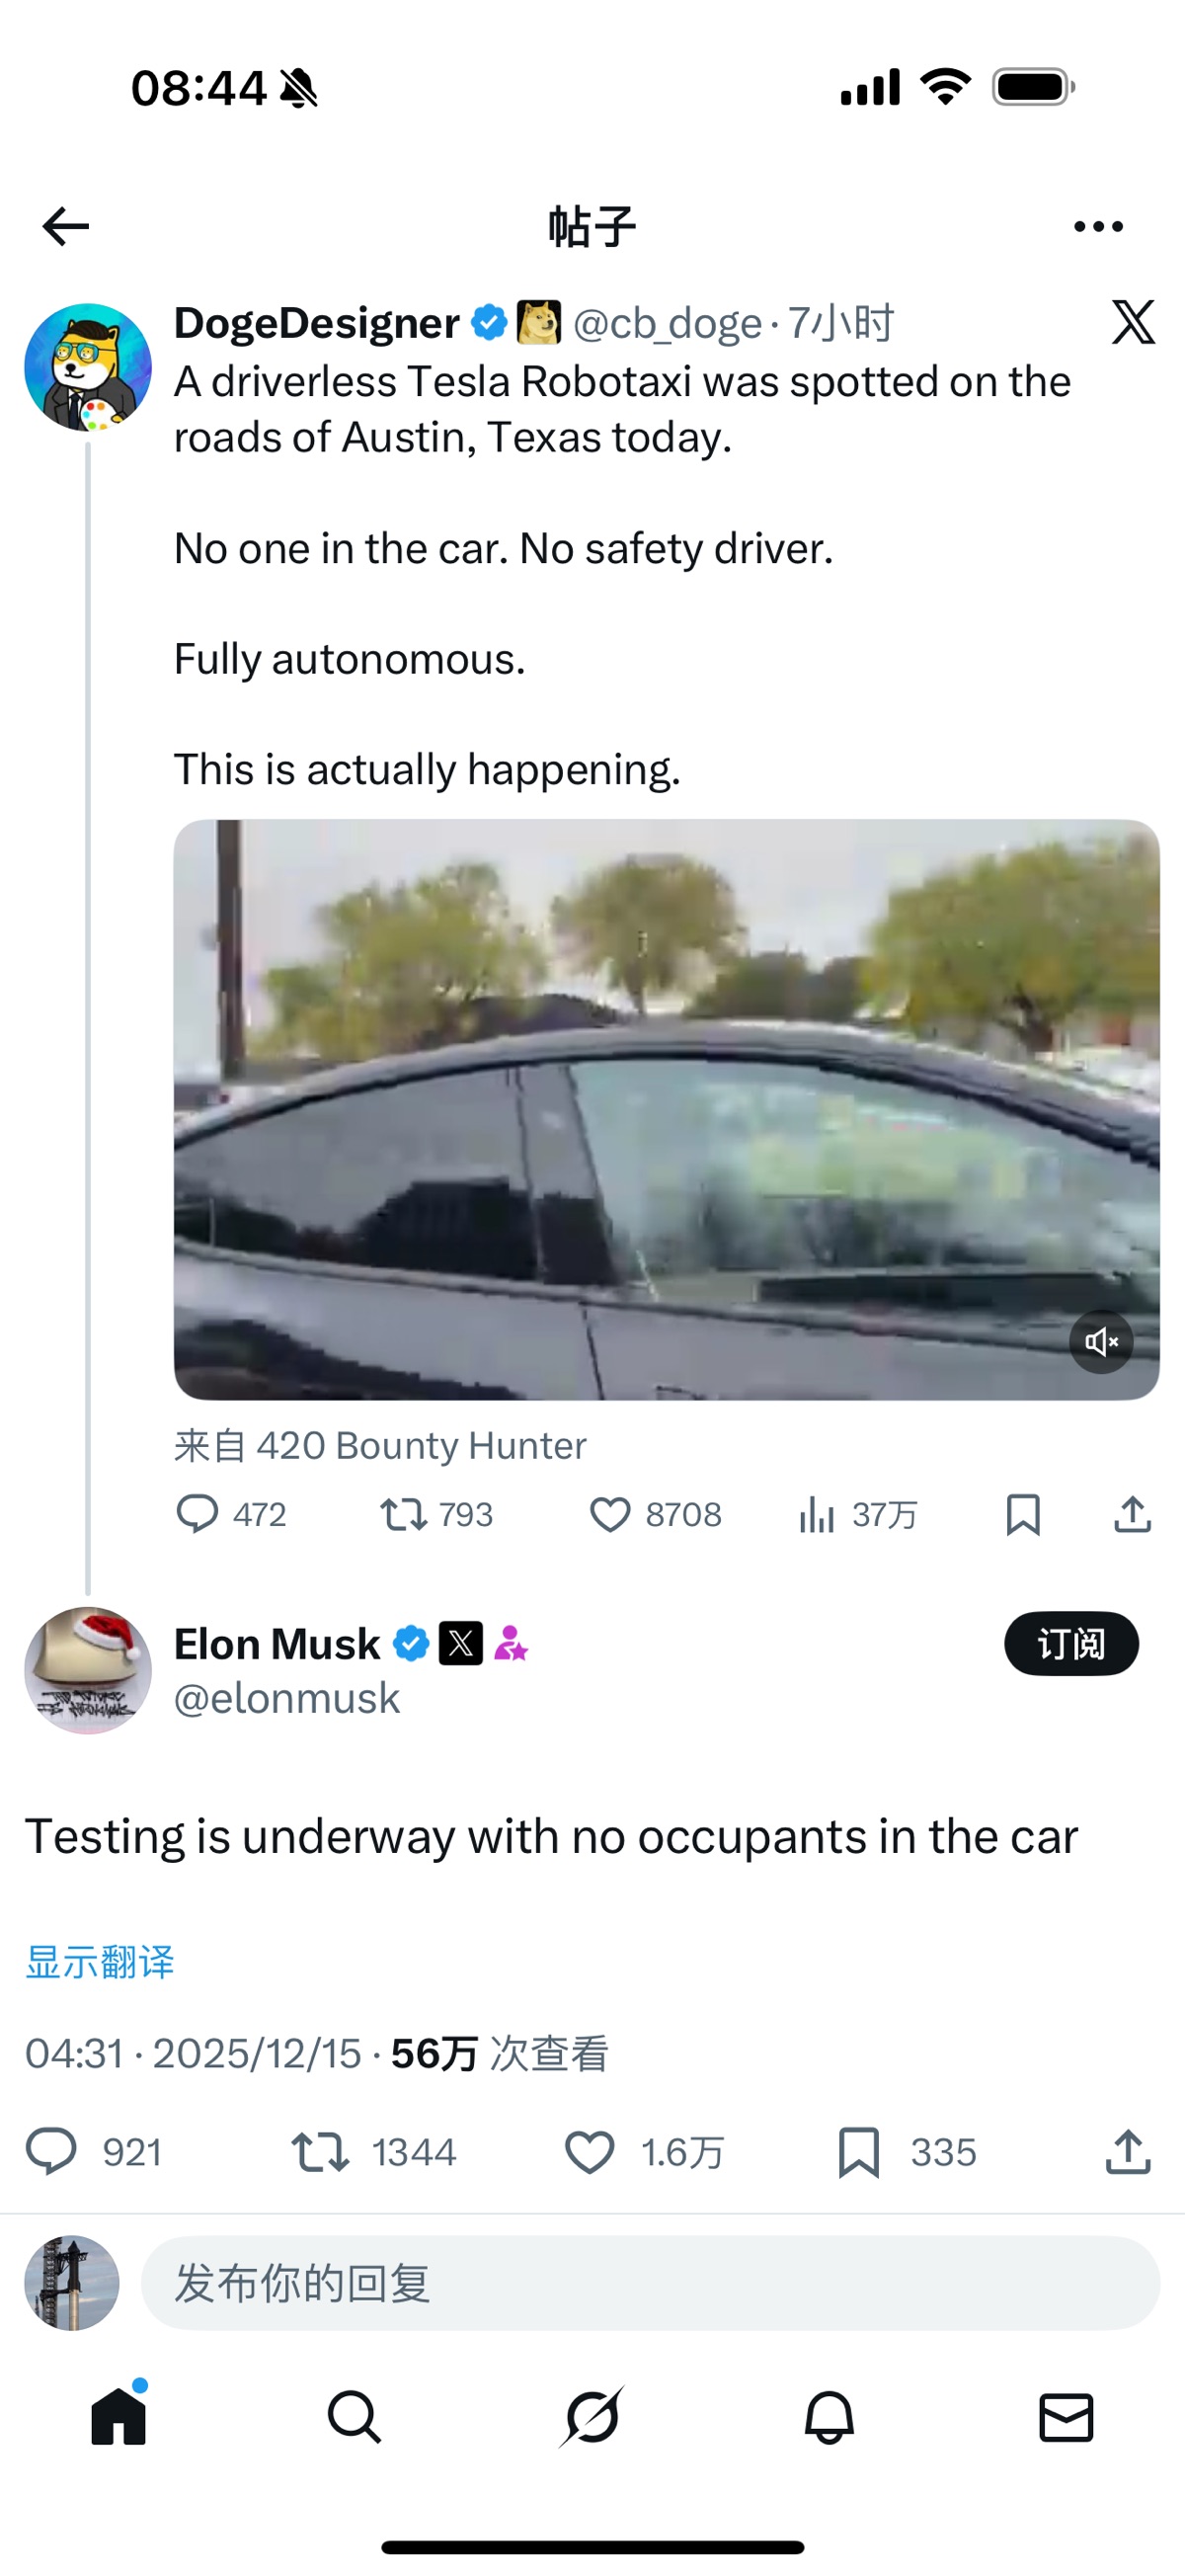Open the three-dot more options menu
1185x2576 pixels.
coord(1098,227)
